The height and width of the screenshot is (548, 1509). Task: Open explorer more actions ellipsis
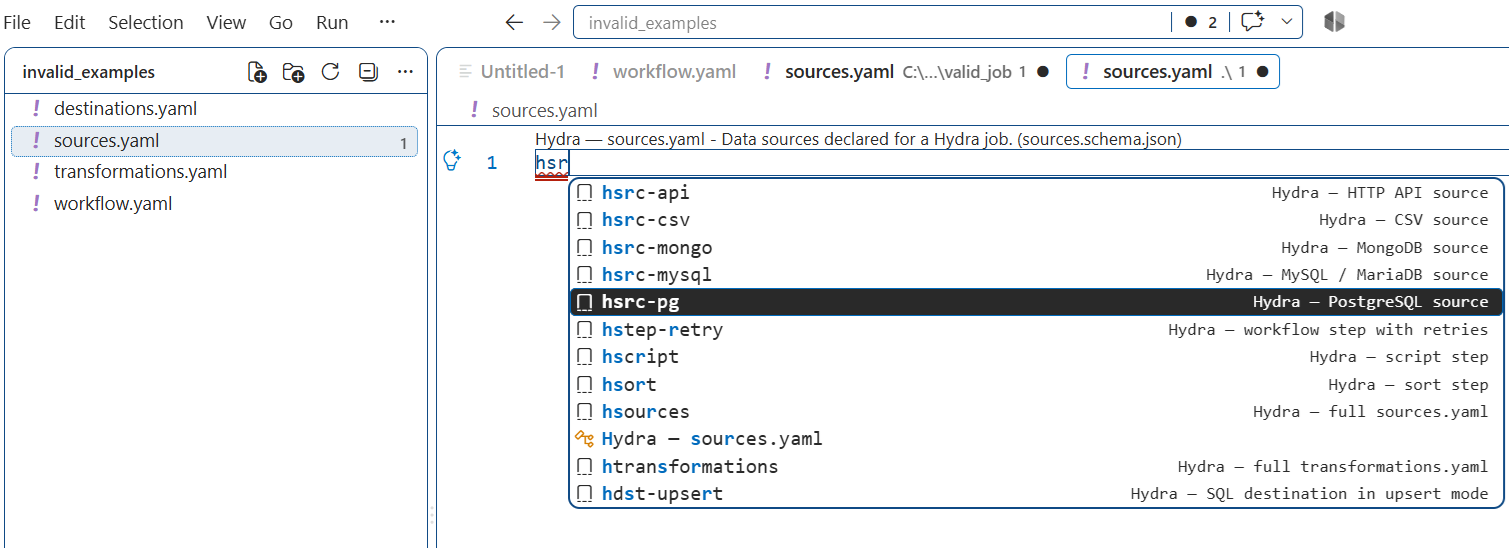[x=405, y=72]
